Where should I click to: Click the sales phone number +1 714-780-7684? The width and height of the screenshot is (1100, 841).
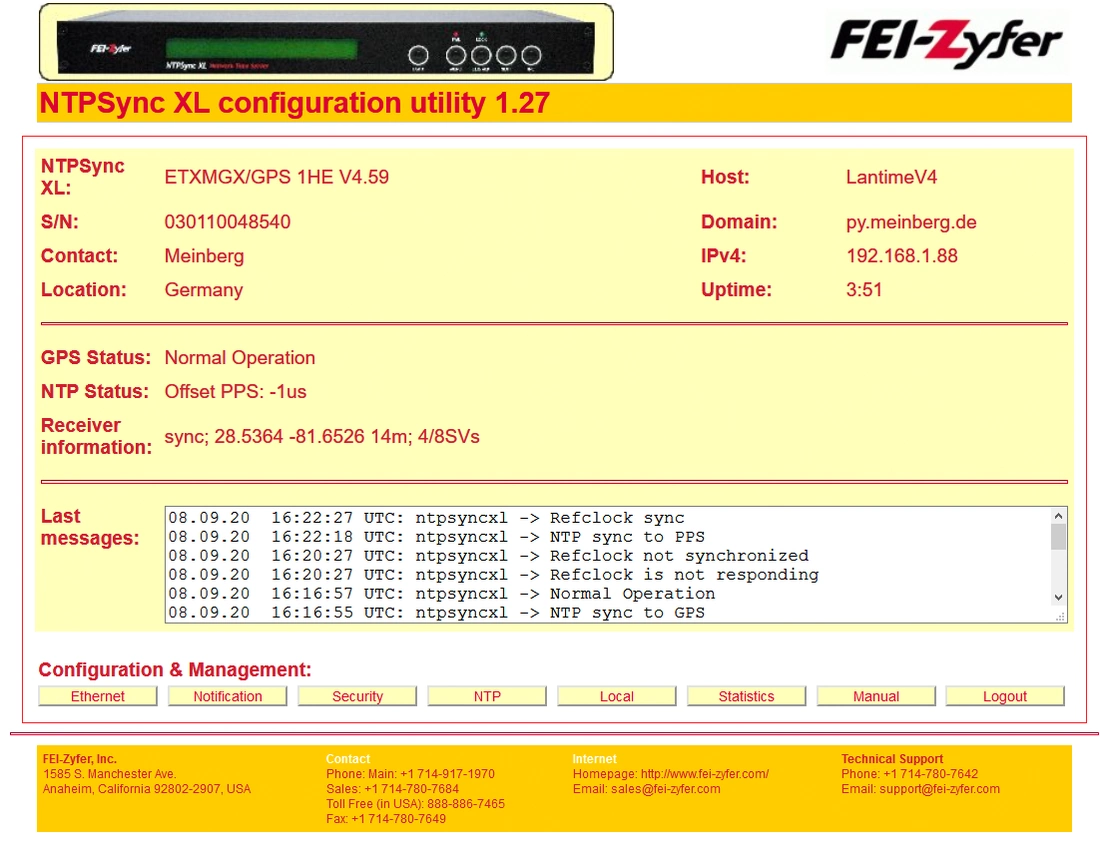click(411, 788)
